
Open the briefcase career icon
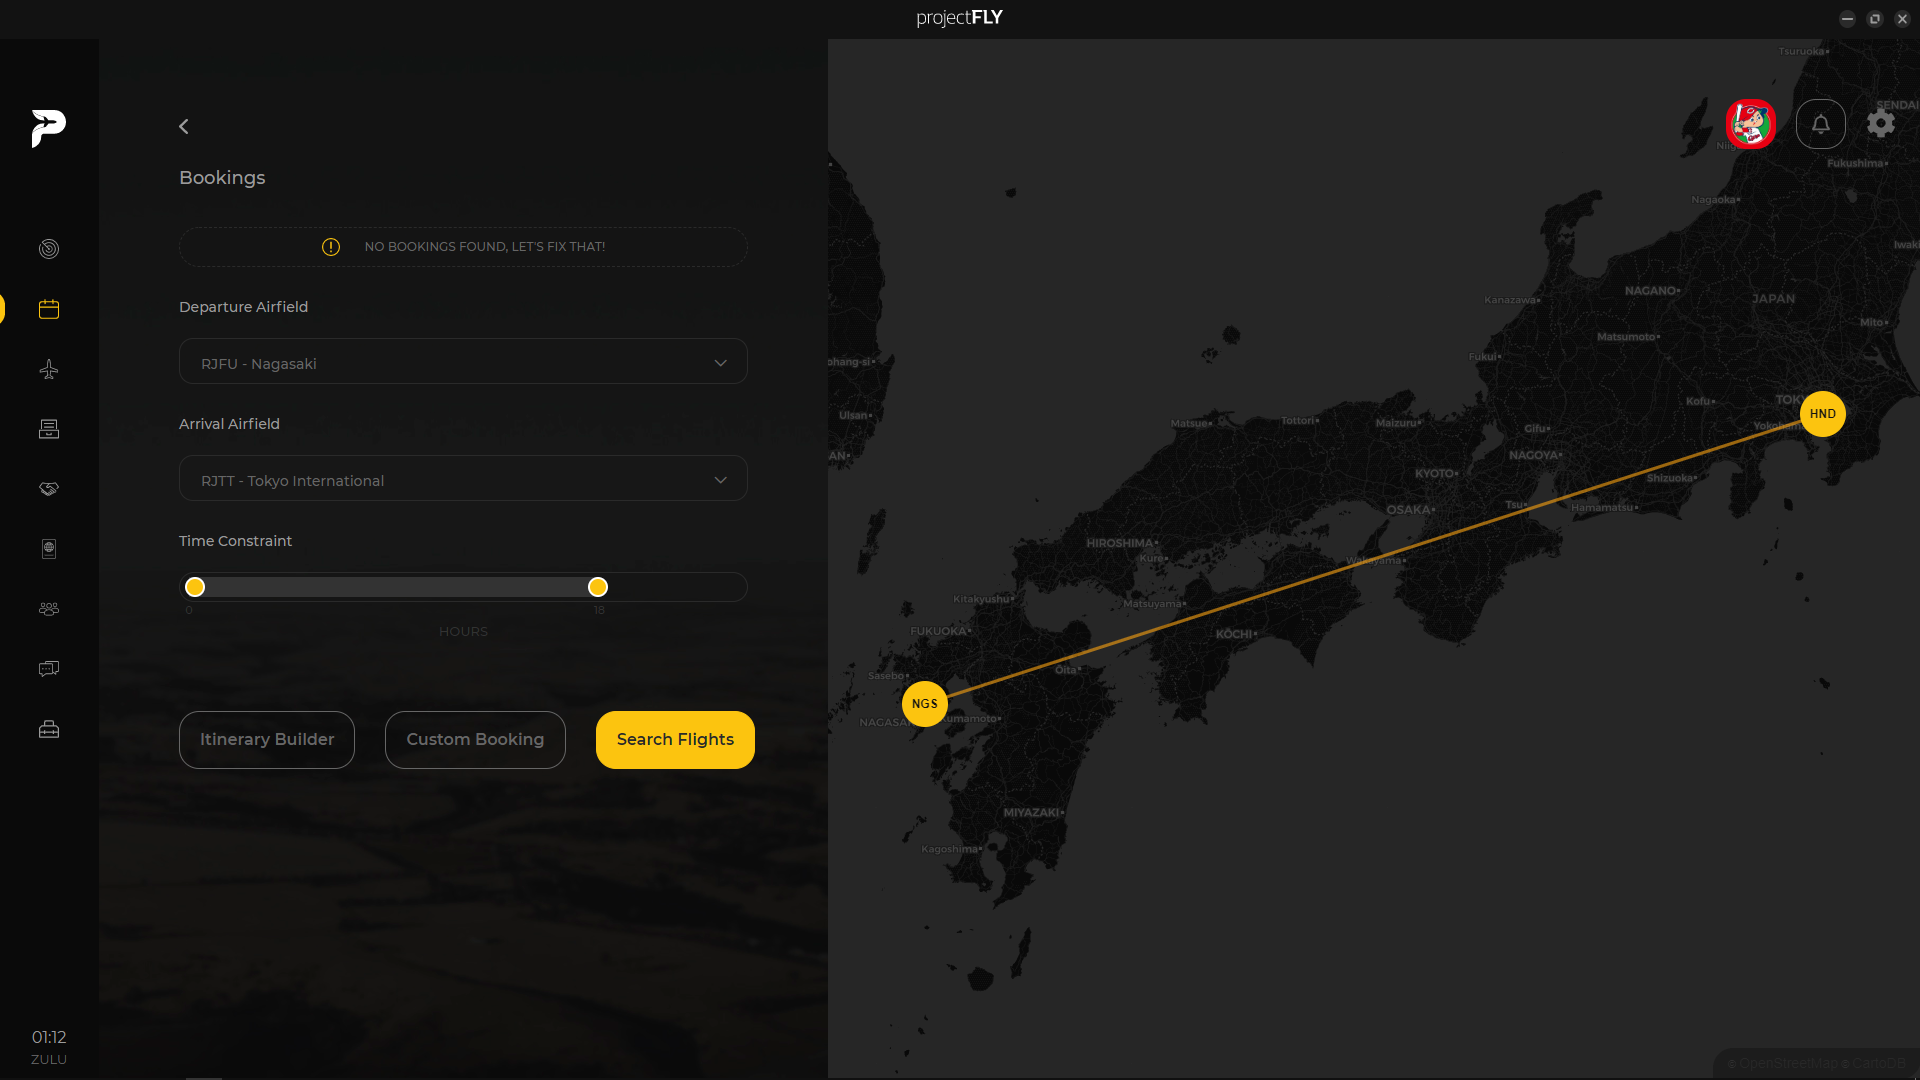48,729
